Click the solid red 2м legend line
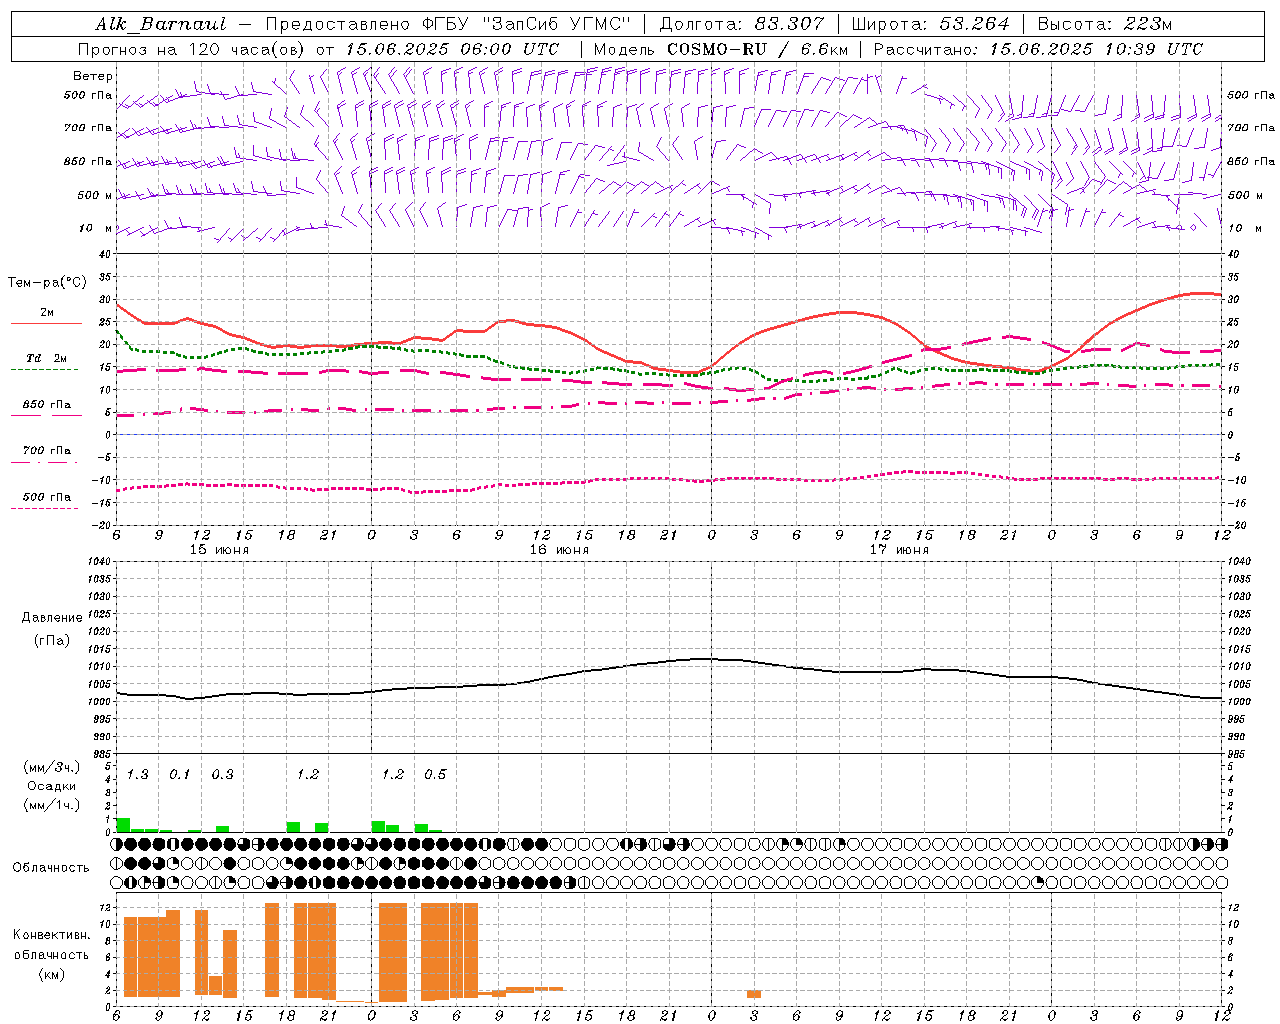 pos(46,323)
